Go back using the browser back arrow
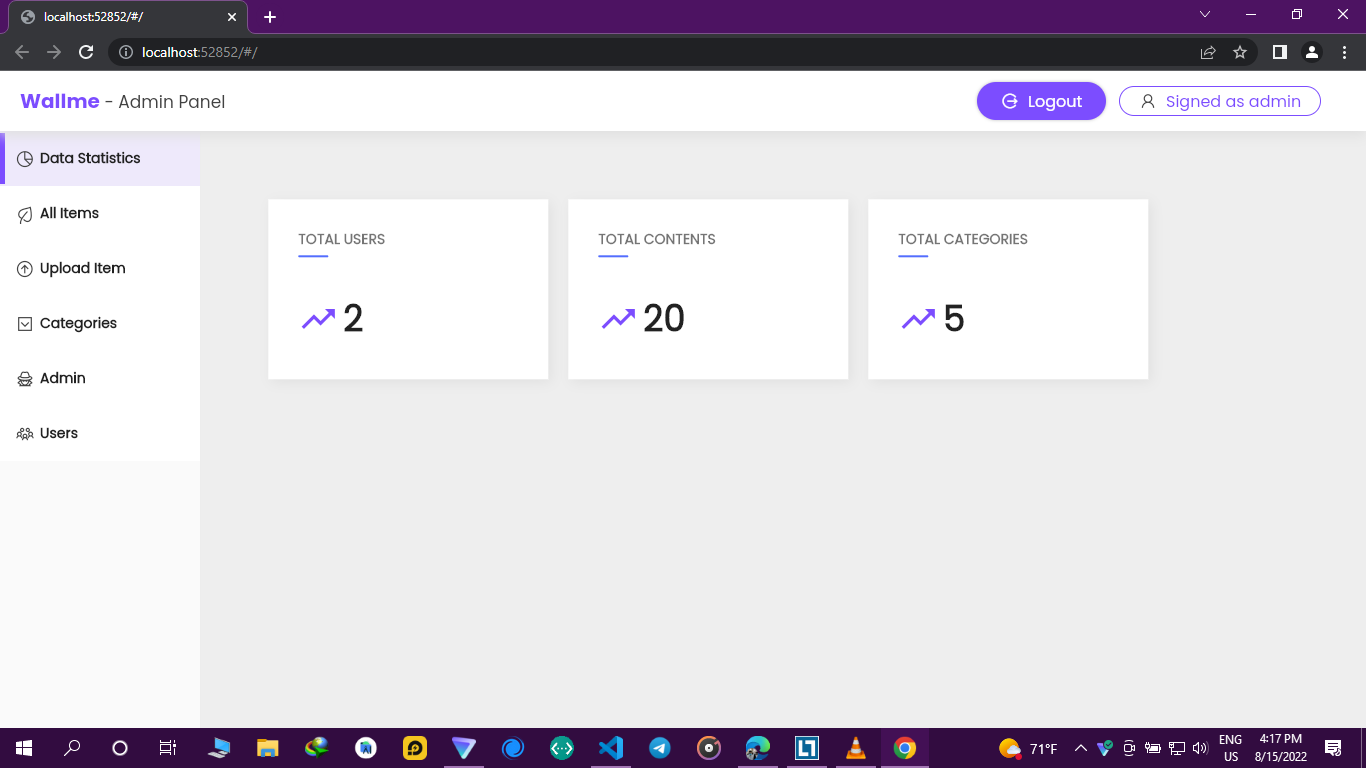The width and height of the screenshot is (1366, 768). coord(22,52)
